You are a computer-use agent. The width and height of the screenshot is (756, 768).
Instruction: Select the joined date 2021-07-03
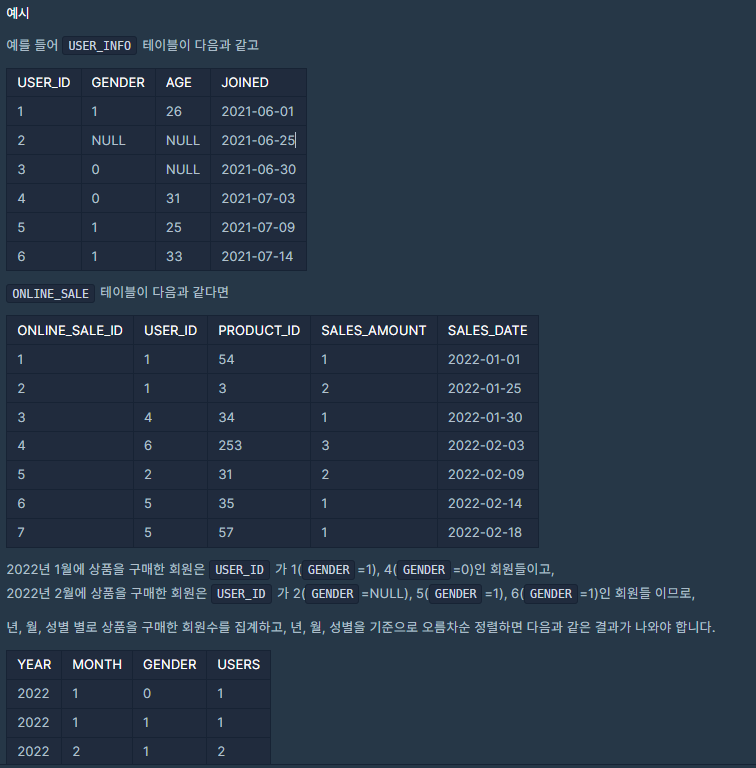tap(258, 198)
